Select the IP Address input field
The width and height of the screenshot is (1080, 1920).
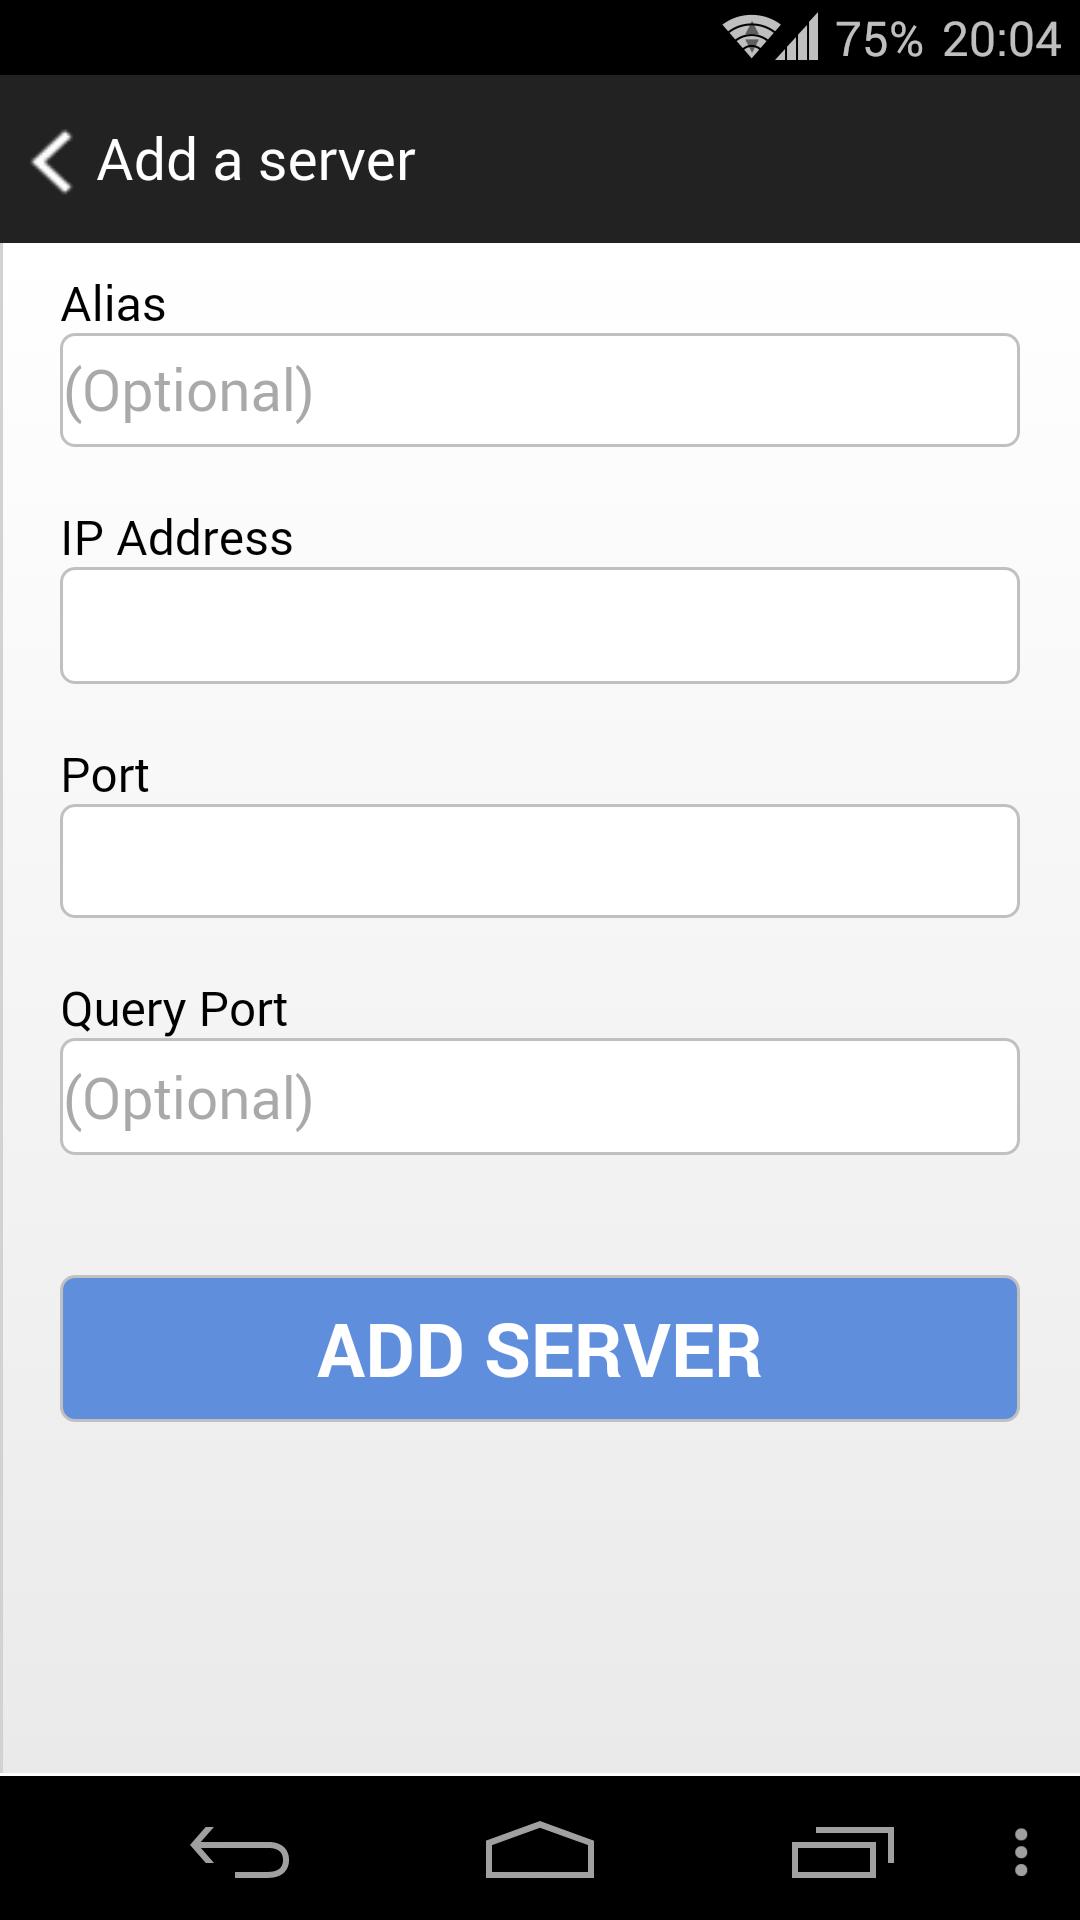pos(539,625)
